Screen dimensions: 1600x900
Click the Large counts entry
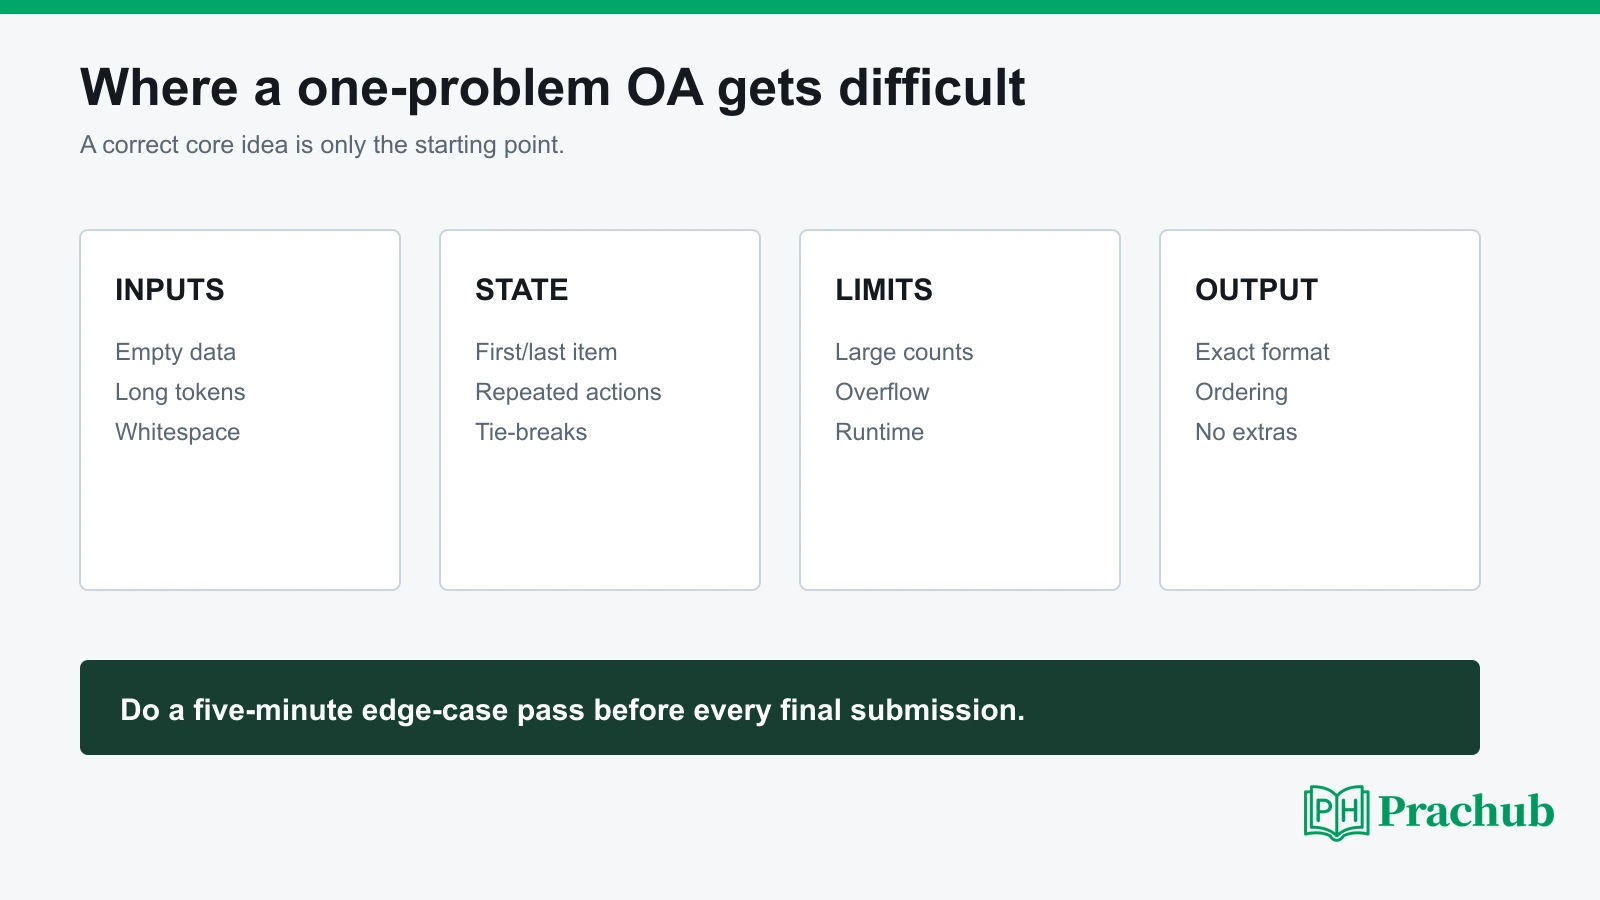coord(904,352)
